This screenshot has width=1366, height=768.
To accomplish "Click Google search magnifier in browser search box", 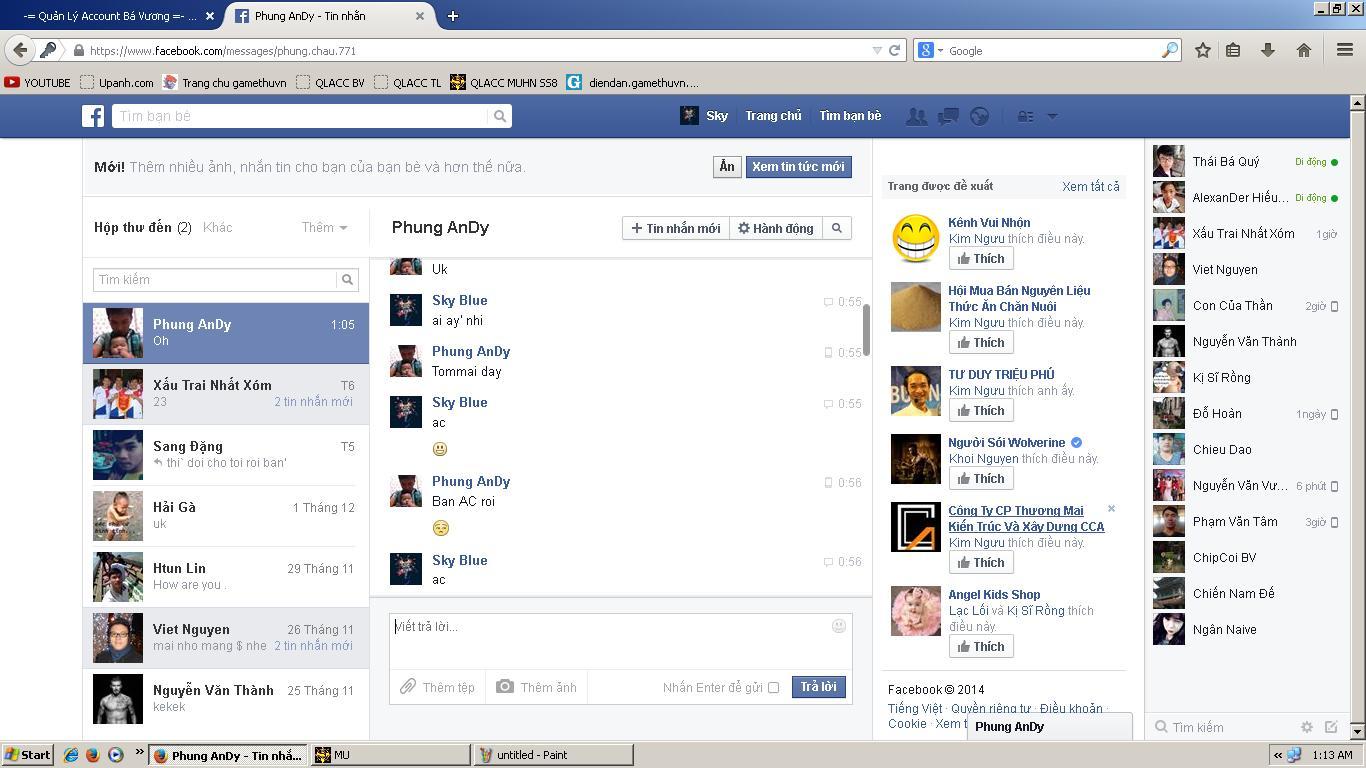I will point(1169,50).
